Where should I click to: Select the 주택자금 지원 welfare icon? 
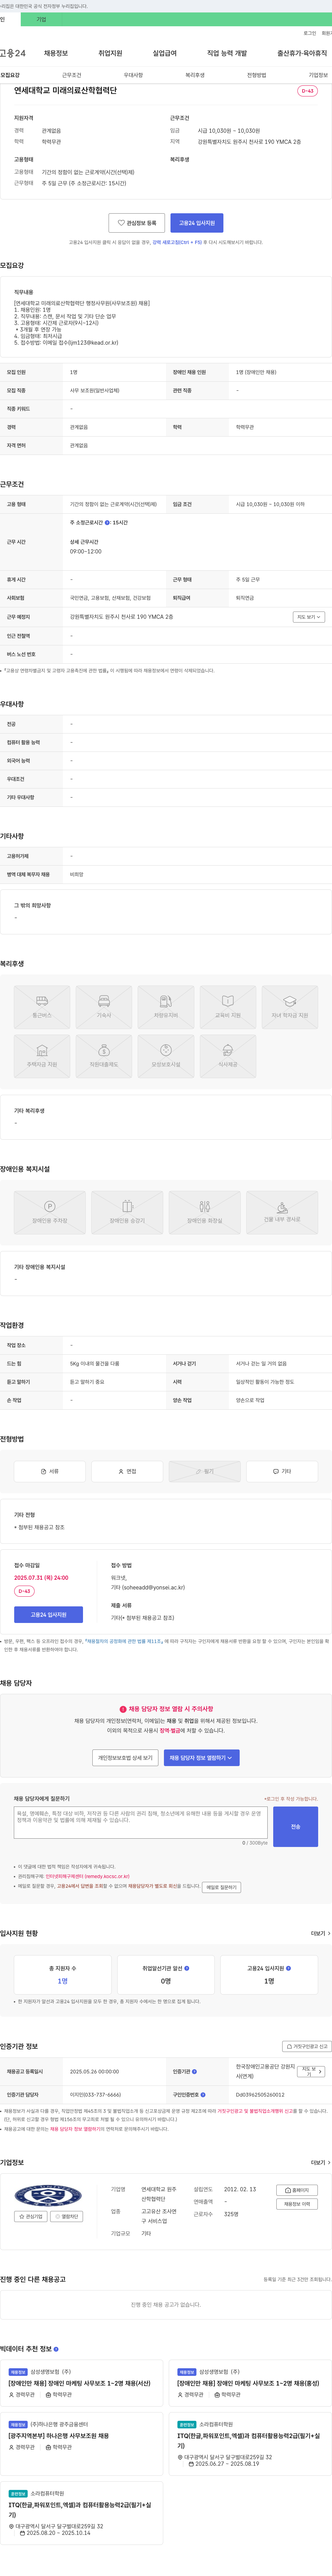click(42, 1056)
